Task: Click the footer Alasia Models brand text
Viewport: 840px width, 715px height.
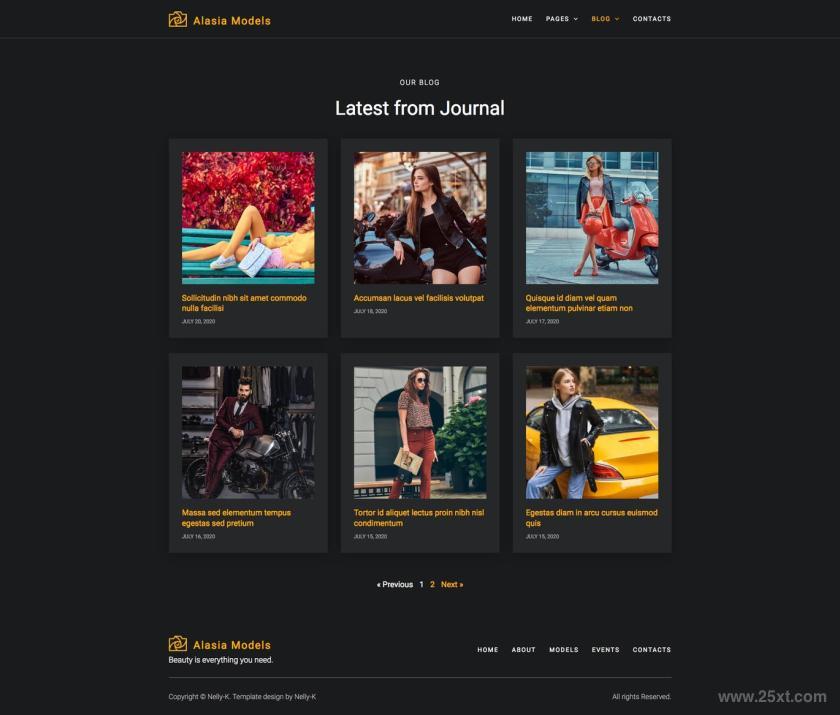Action: pyautogui.click(x=232, y=645)
